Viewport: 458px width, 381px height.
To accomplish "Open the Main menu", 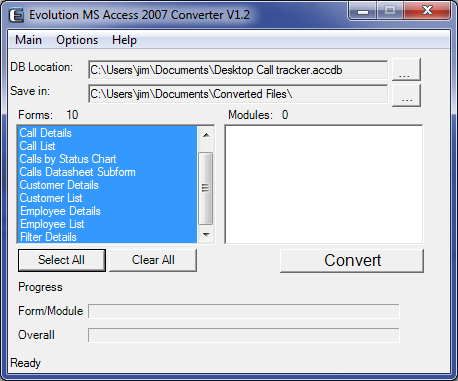I will tap(28, 40).
